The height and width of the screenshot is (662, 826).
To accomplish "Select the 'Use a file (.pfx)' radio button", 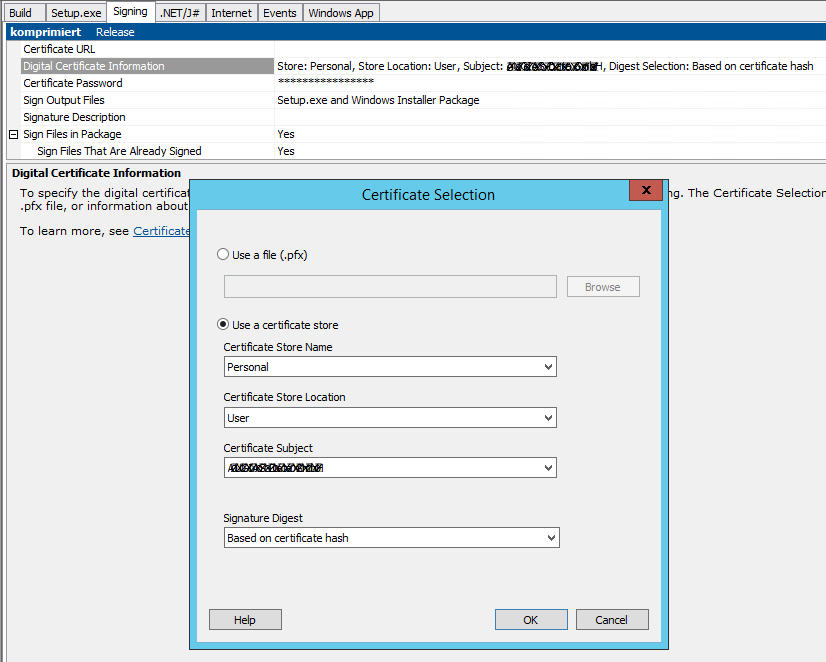I will click(223, 255).
